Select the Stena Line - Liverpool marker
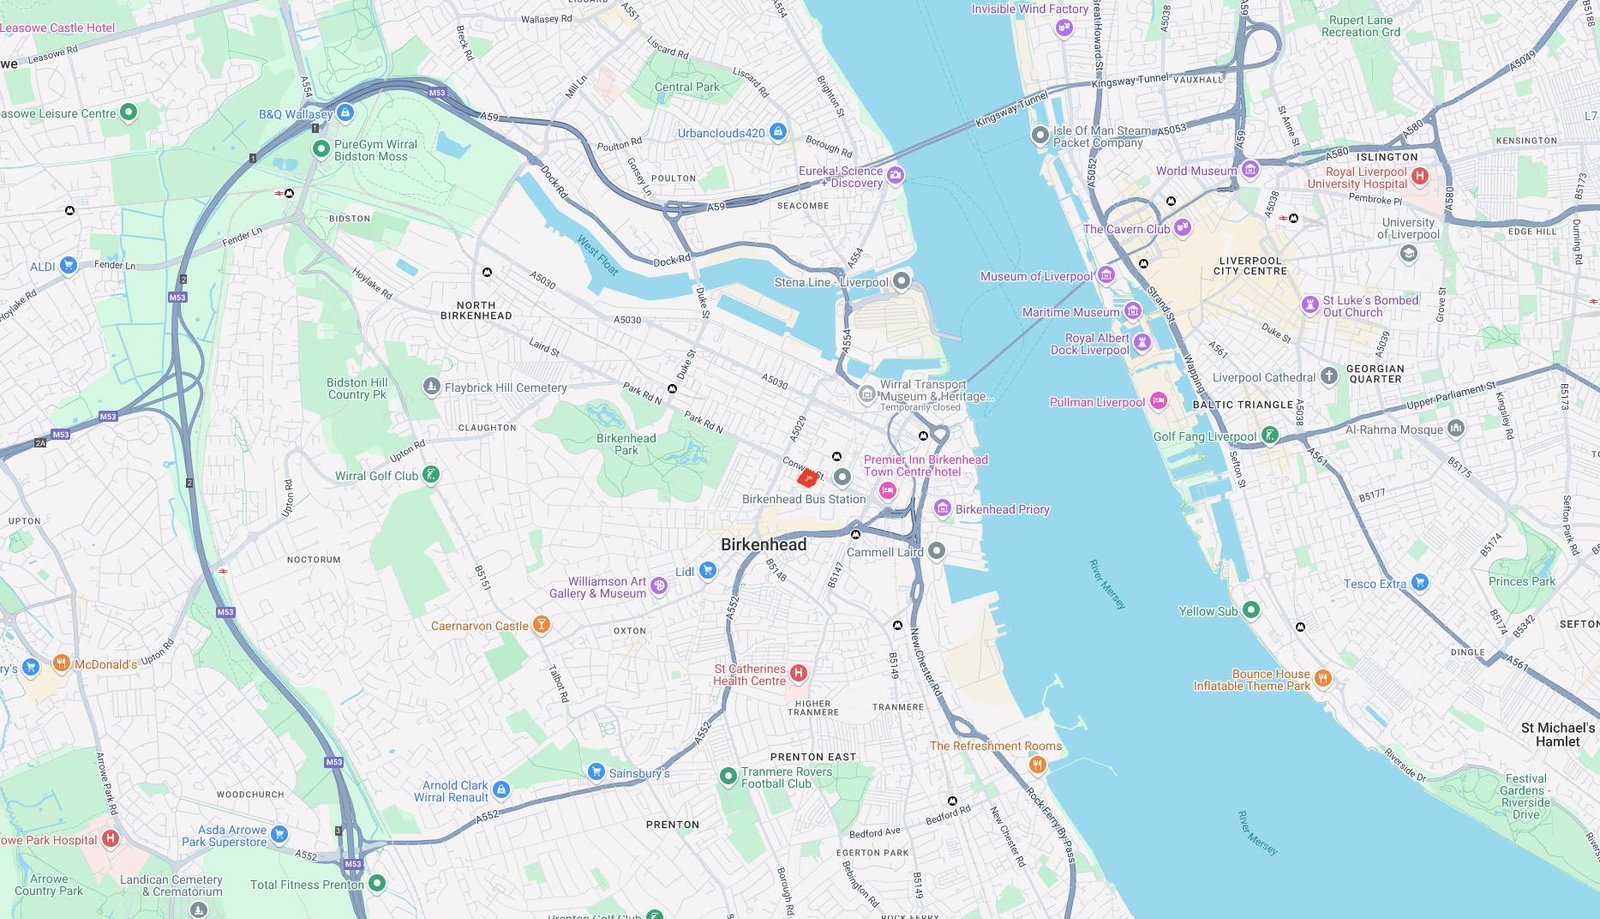The width and height of the screenshot is (1600, 919). (x=901, y=281)
